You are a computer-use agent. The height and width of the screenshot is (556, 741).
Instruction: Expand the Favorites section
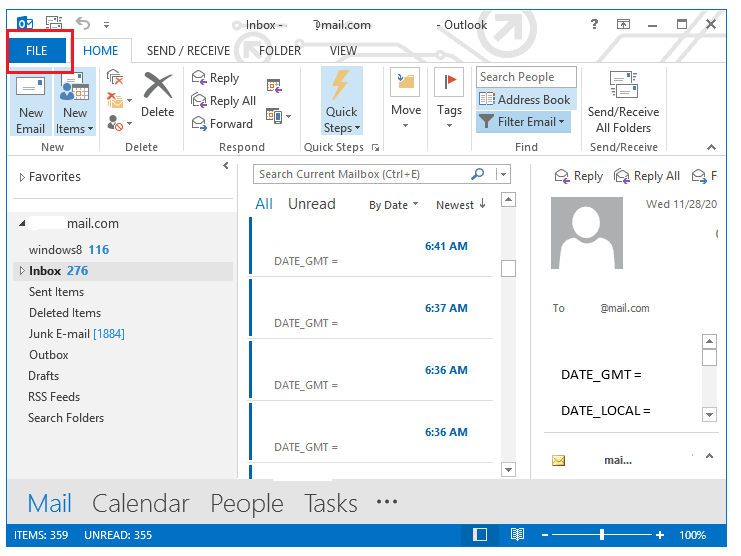point(22,177)
